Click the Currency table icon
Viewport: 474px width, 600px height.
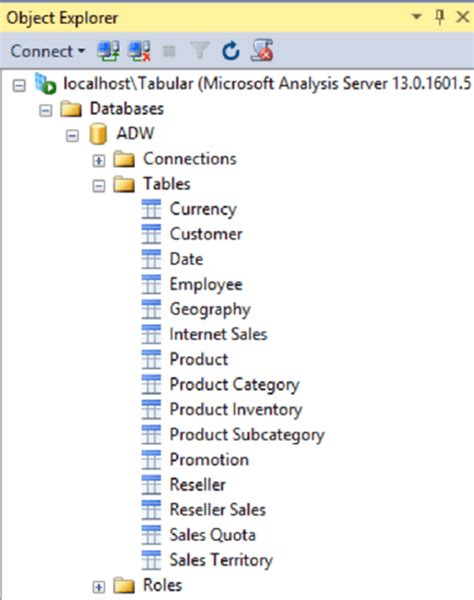click(x=151, y=209)
